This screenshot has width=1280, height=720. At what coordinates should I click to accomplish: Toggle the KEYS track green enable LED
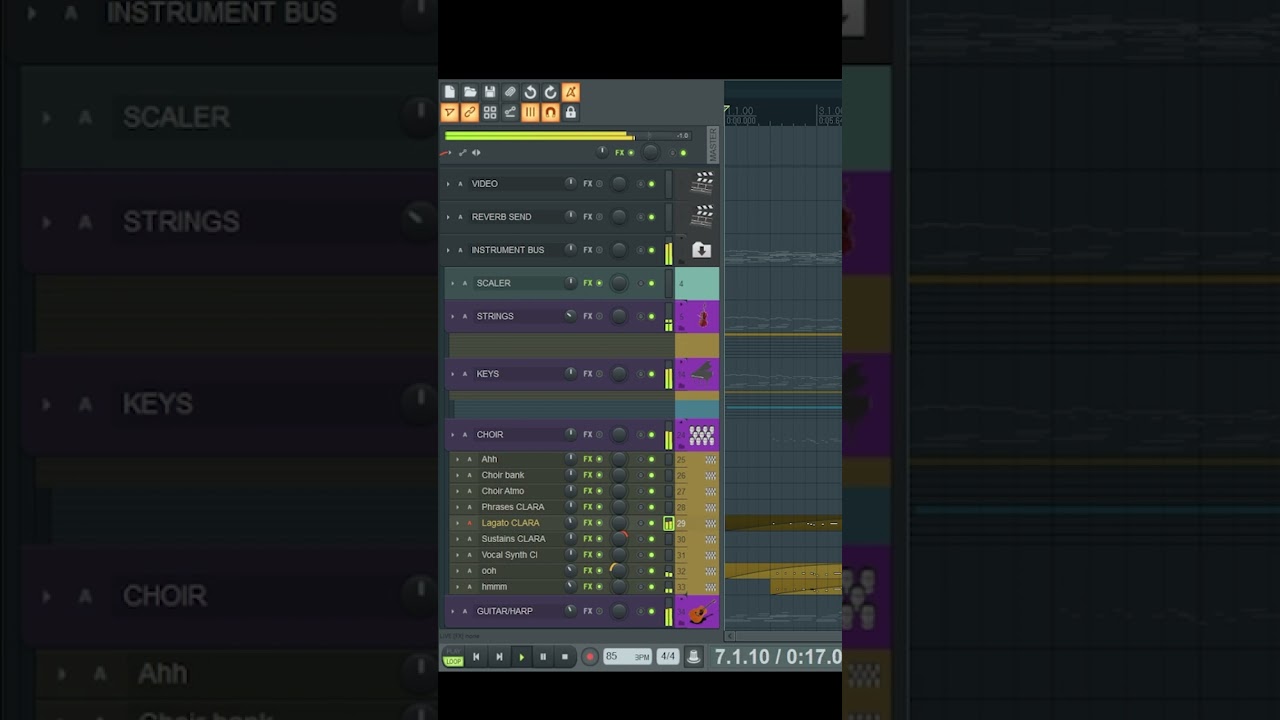(651, 374)
